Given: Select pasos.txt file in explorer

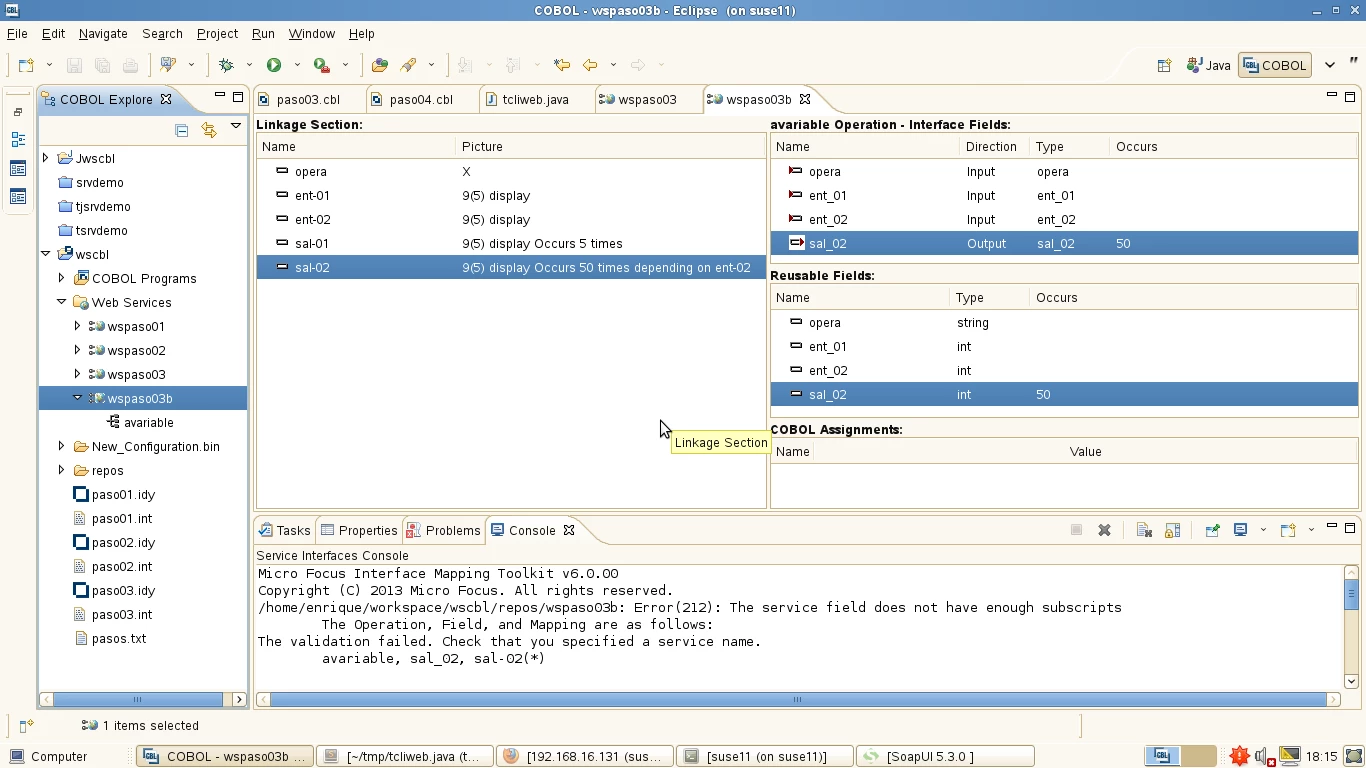Looking at the screenshot, I should (118, 638).
